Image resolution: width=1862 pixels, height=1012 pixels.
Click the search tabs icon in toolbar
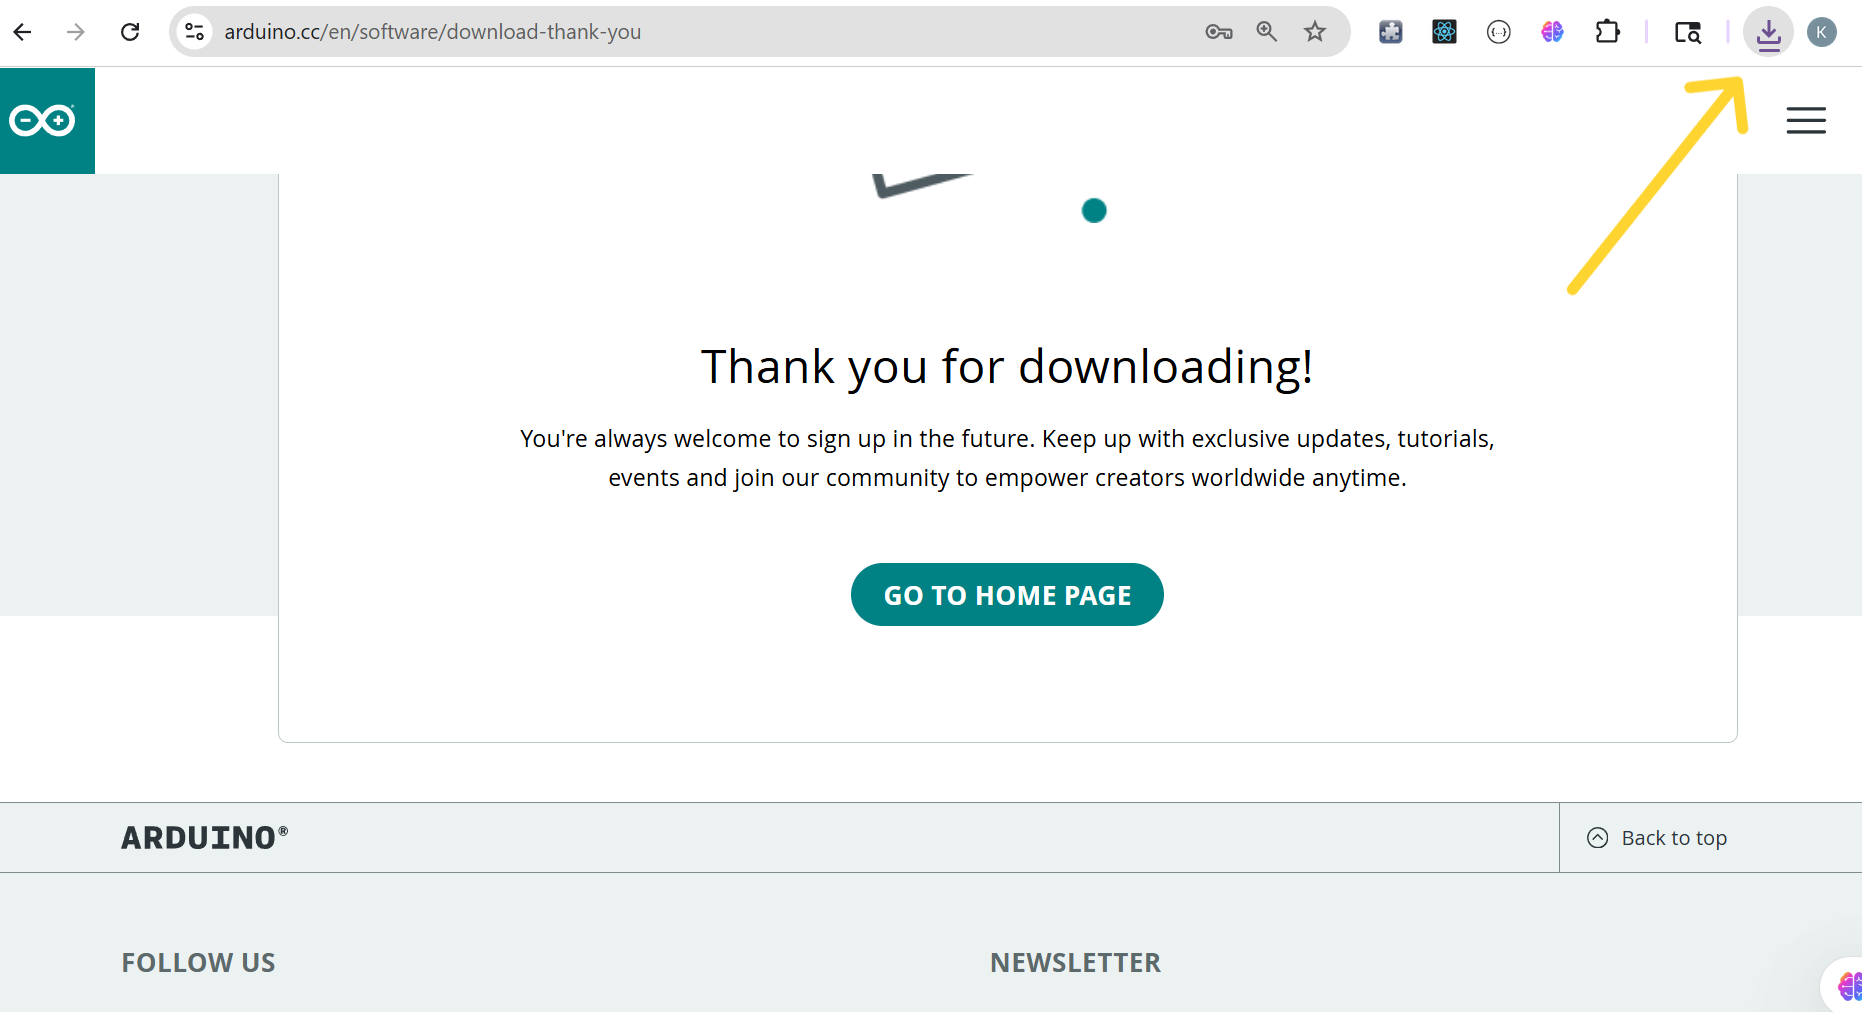[1688, 32]
